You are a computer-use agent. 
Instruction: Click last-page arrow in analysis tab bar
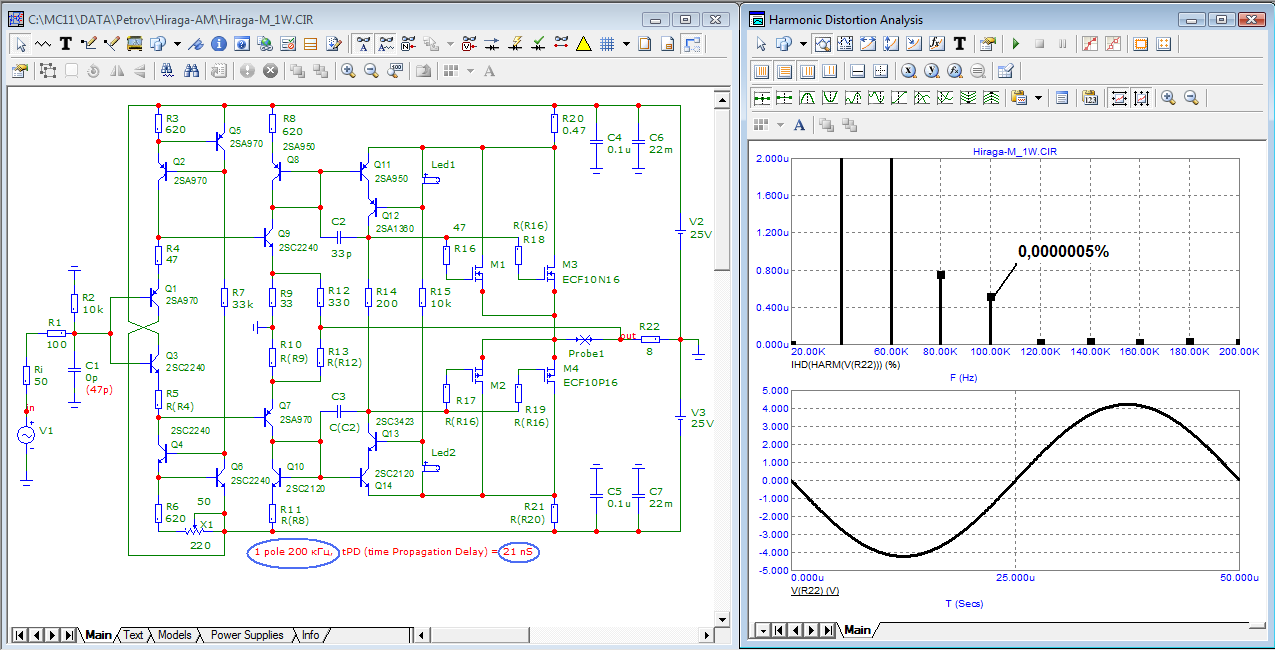click(829, 630)
